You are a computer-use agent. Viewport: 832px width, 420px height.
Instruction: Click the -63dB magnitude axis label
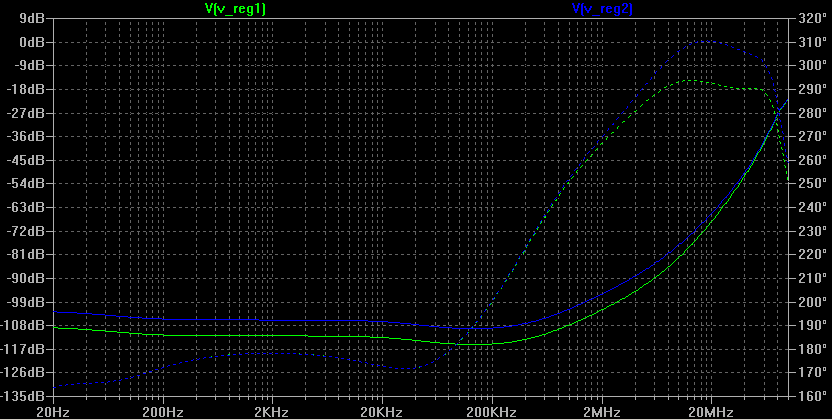pyautogui.click(x=25, y=207)
